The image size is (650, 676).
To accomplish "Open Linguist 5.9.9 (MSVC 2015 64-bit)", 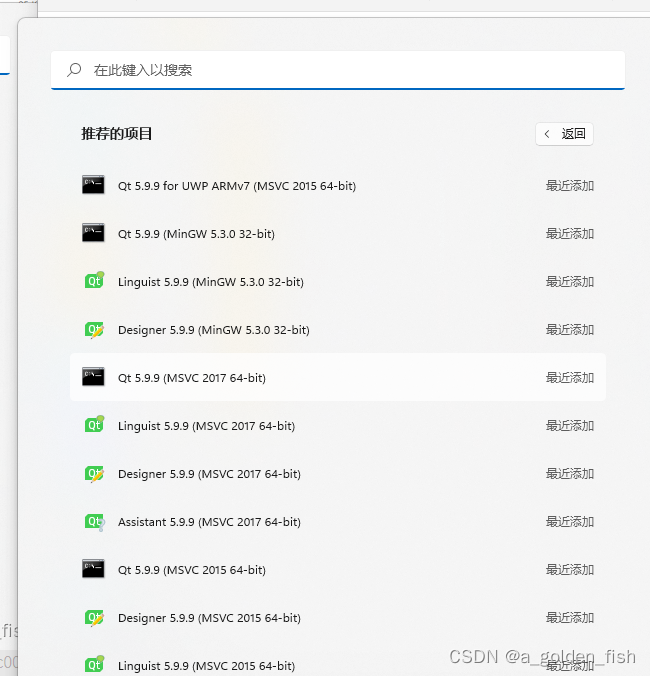I will tap(338, 666).
